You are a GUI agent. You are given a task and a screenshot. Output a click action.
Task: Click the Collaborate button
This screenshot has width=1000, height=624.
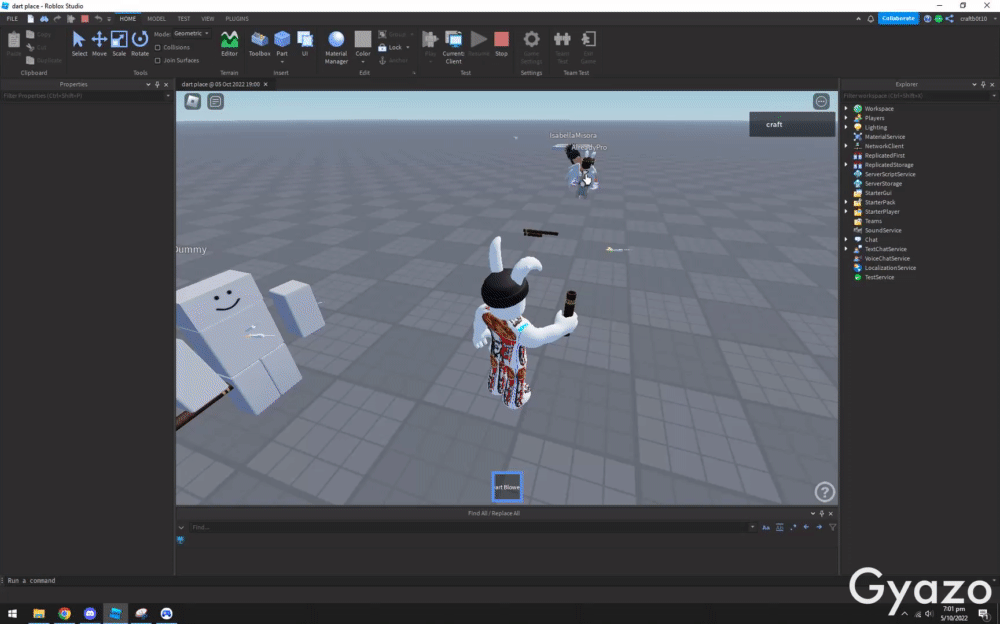click(x=898, y=19)
